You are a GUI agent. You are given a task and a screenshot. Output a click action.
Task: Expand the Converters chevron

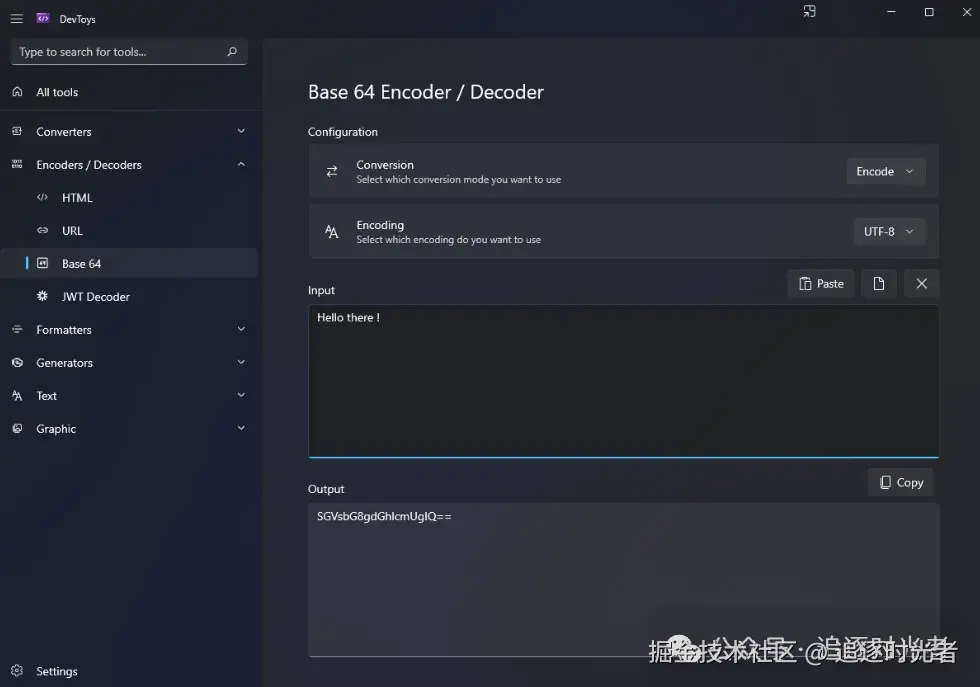(241, 131)
